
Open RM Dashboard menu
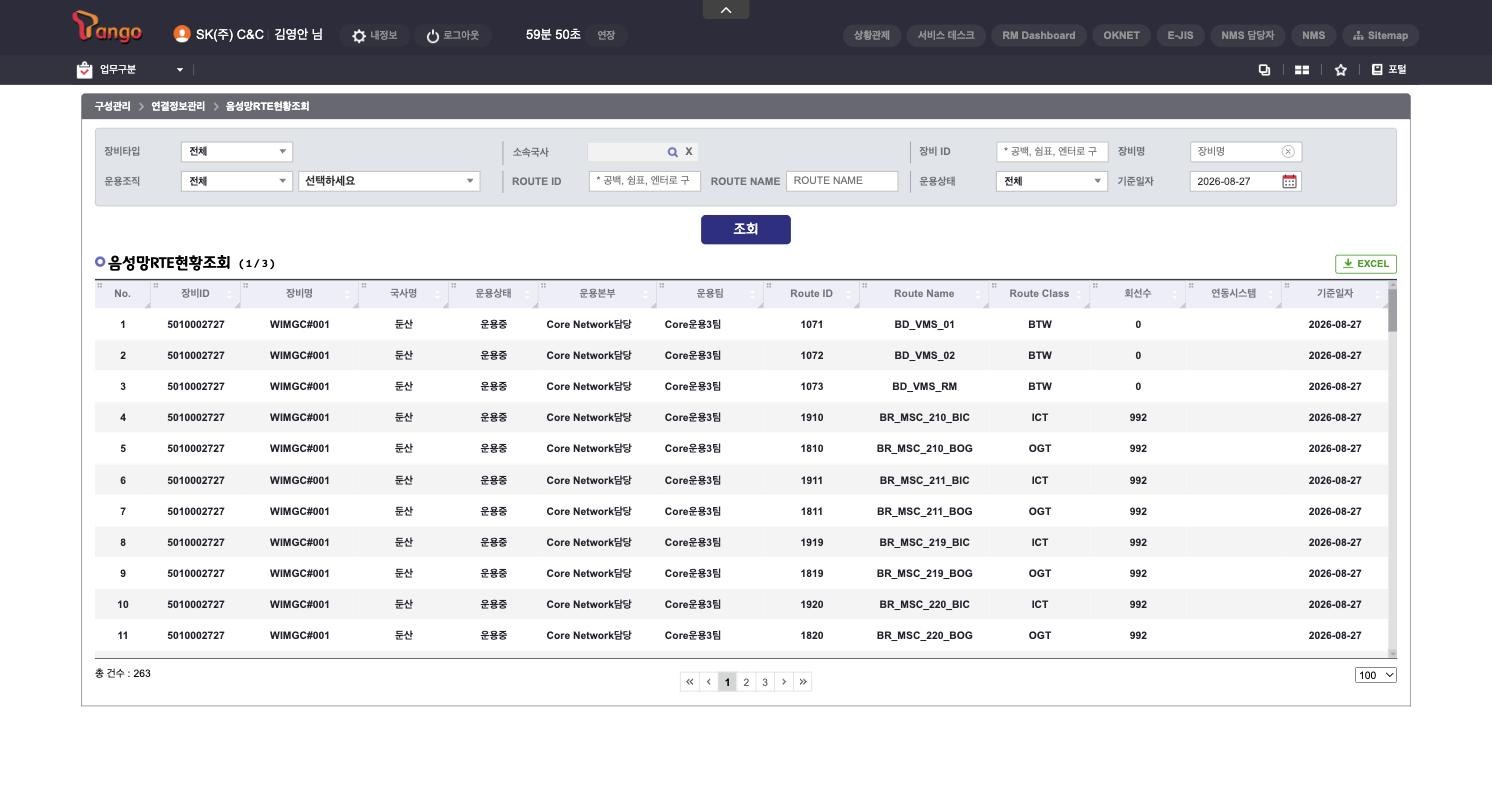click(1039, 36)
